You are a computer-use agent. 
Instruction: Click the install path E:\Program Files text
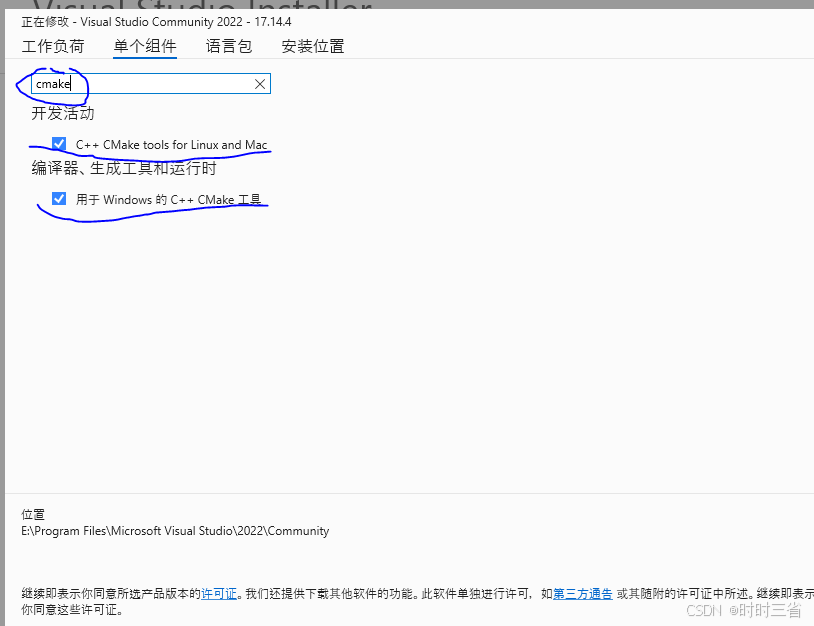(x=175, y=531)
